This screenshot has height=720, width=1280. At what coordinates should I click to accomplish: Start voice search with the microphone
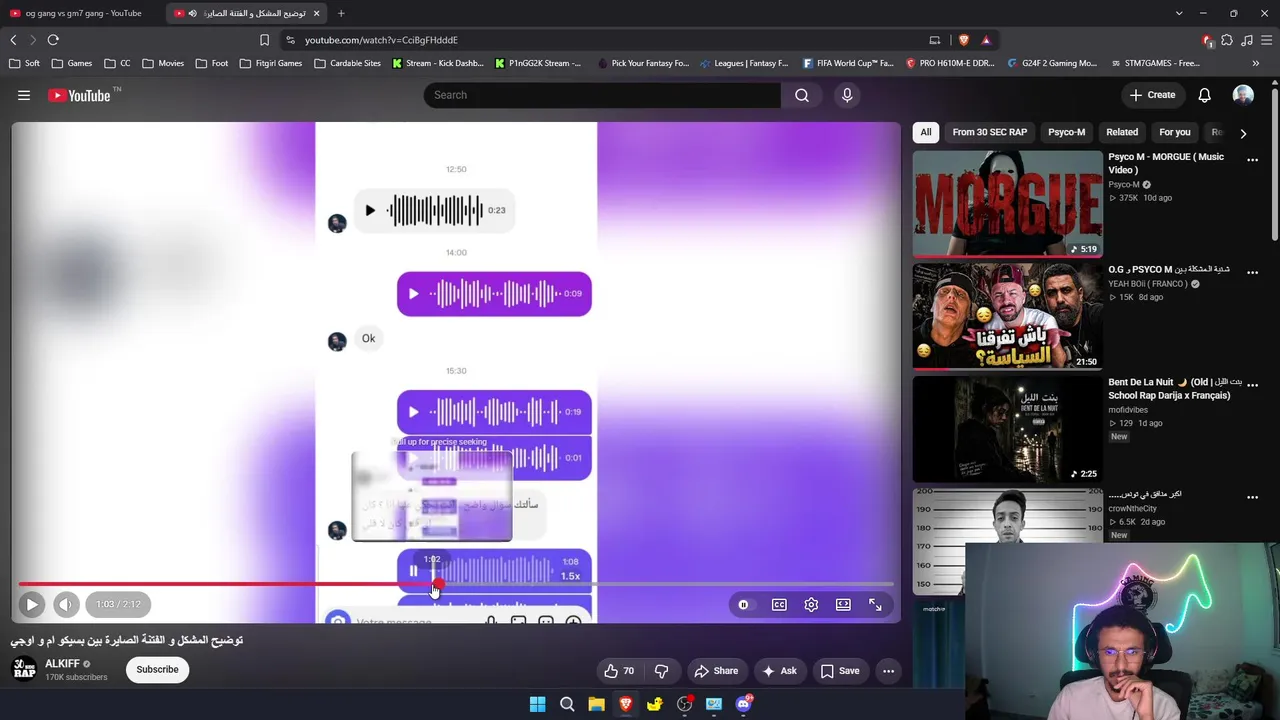point(847,95)
